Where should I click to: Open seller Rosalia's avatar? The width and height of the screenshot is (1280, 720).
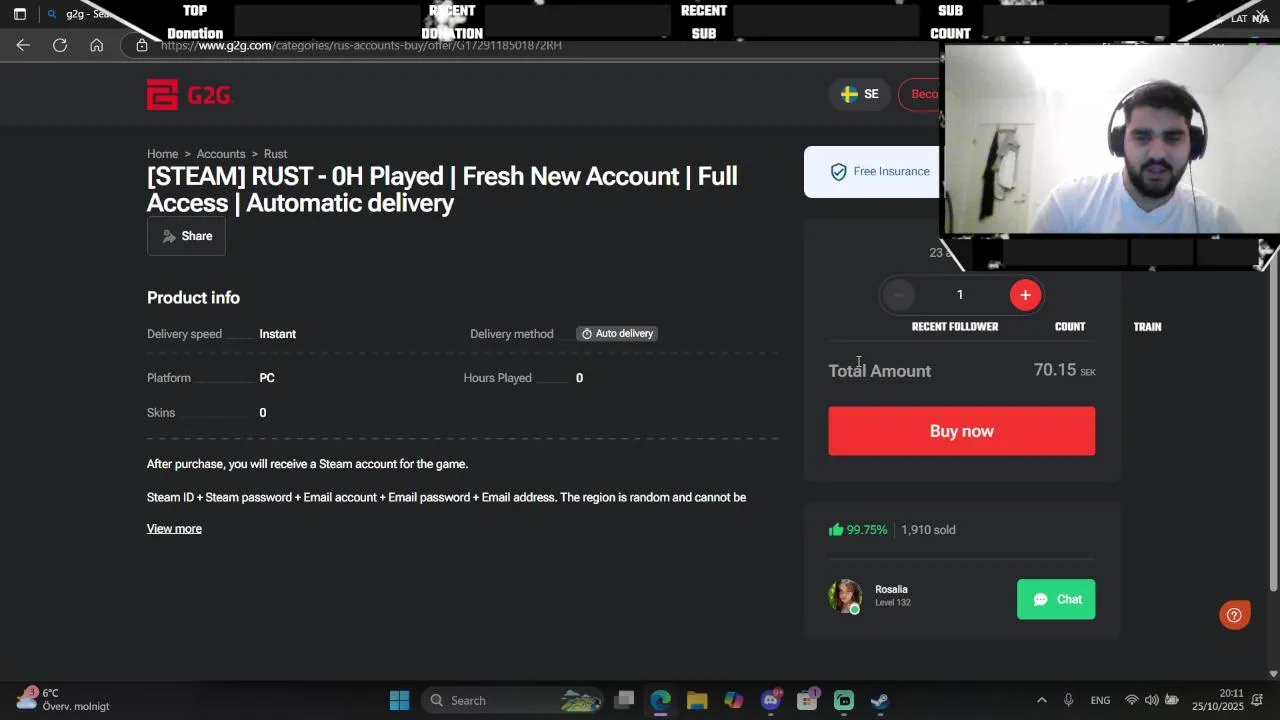845,596
